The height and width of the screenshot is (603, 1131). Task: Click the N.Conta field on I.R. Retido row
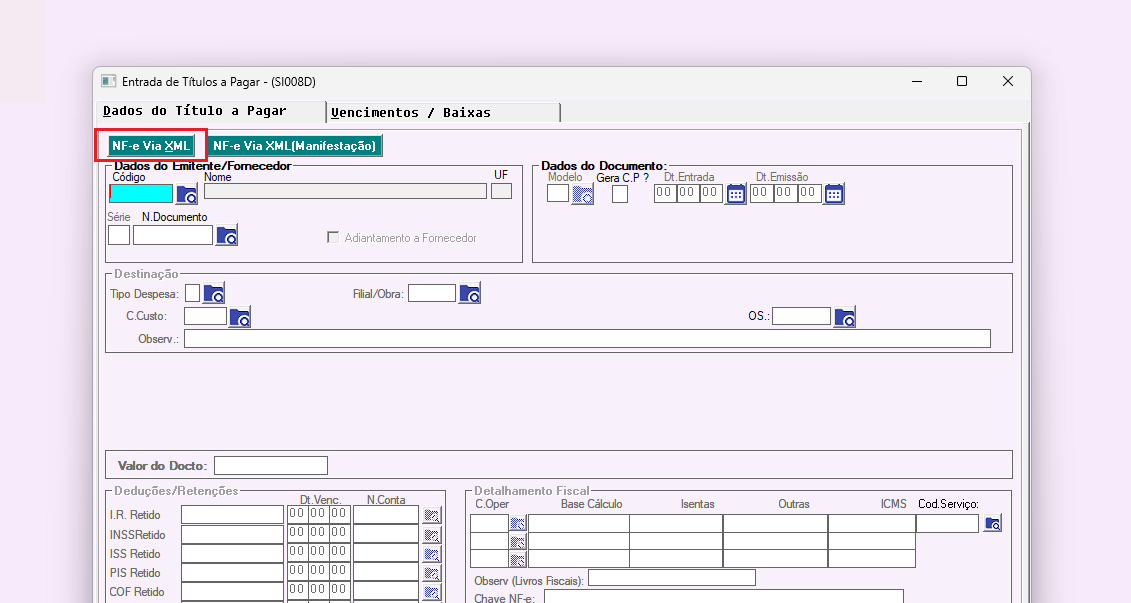click(x=386, y=514)
